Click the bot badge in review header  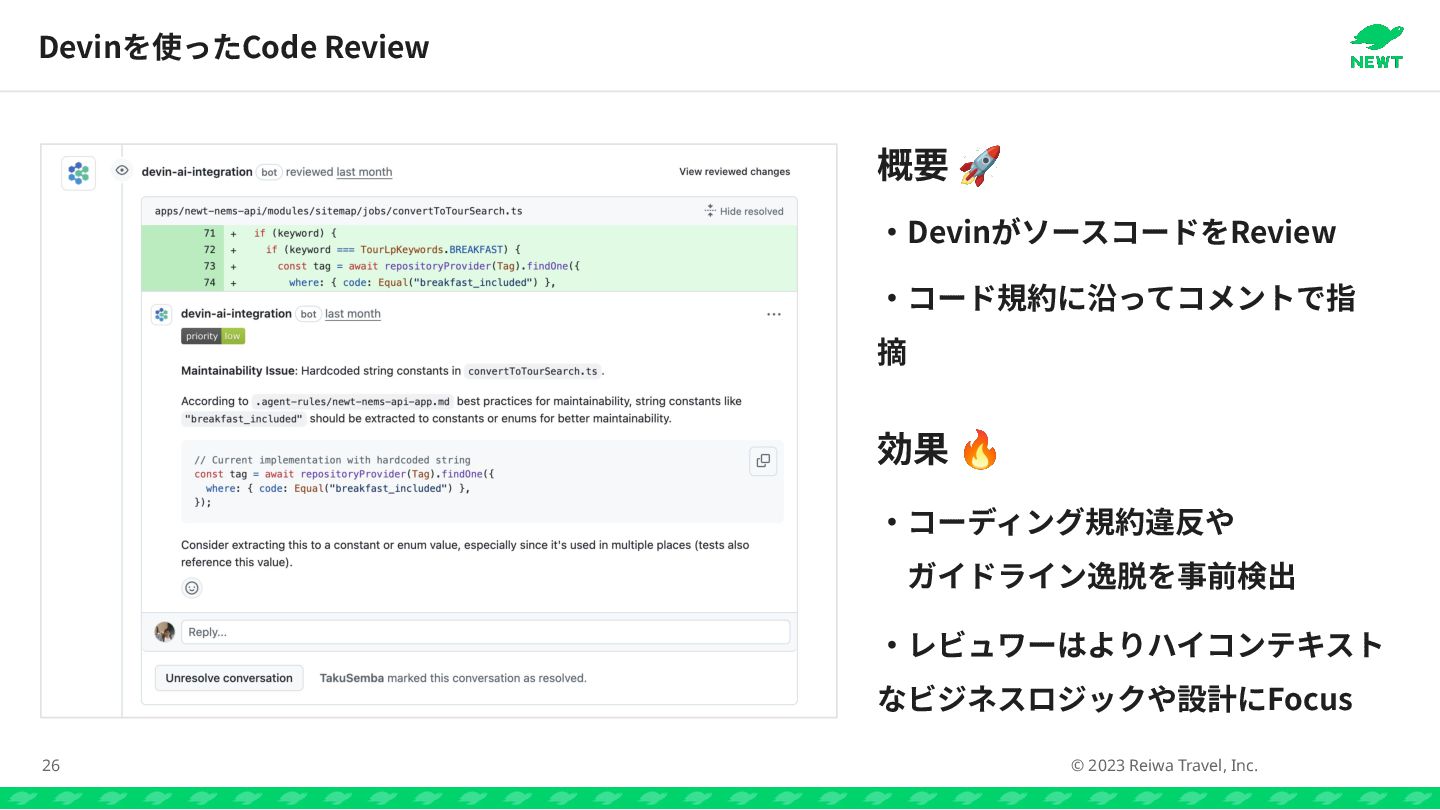click(x=269, y=172)
